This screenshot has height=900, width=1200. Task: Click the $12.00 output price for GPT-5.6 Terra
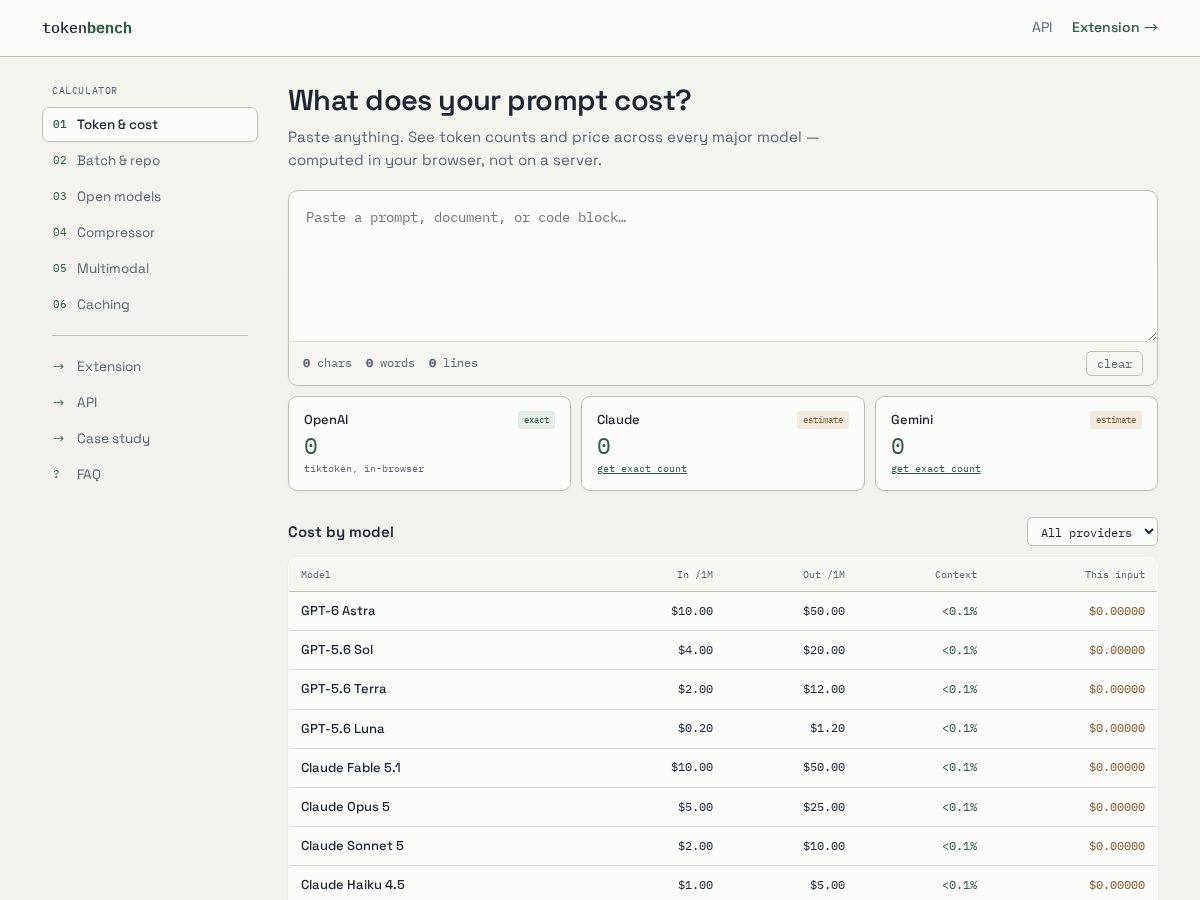pos(824,689)
